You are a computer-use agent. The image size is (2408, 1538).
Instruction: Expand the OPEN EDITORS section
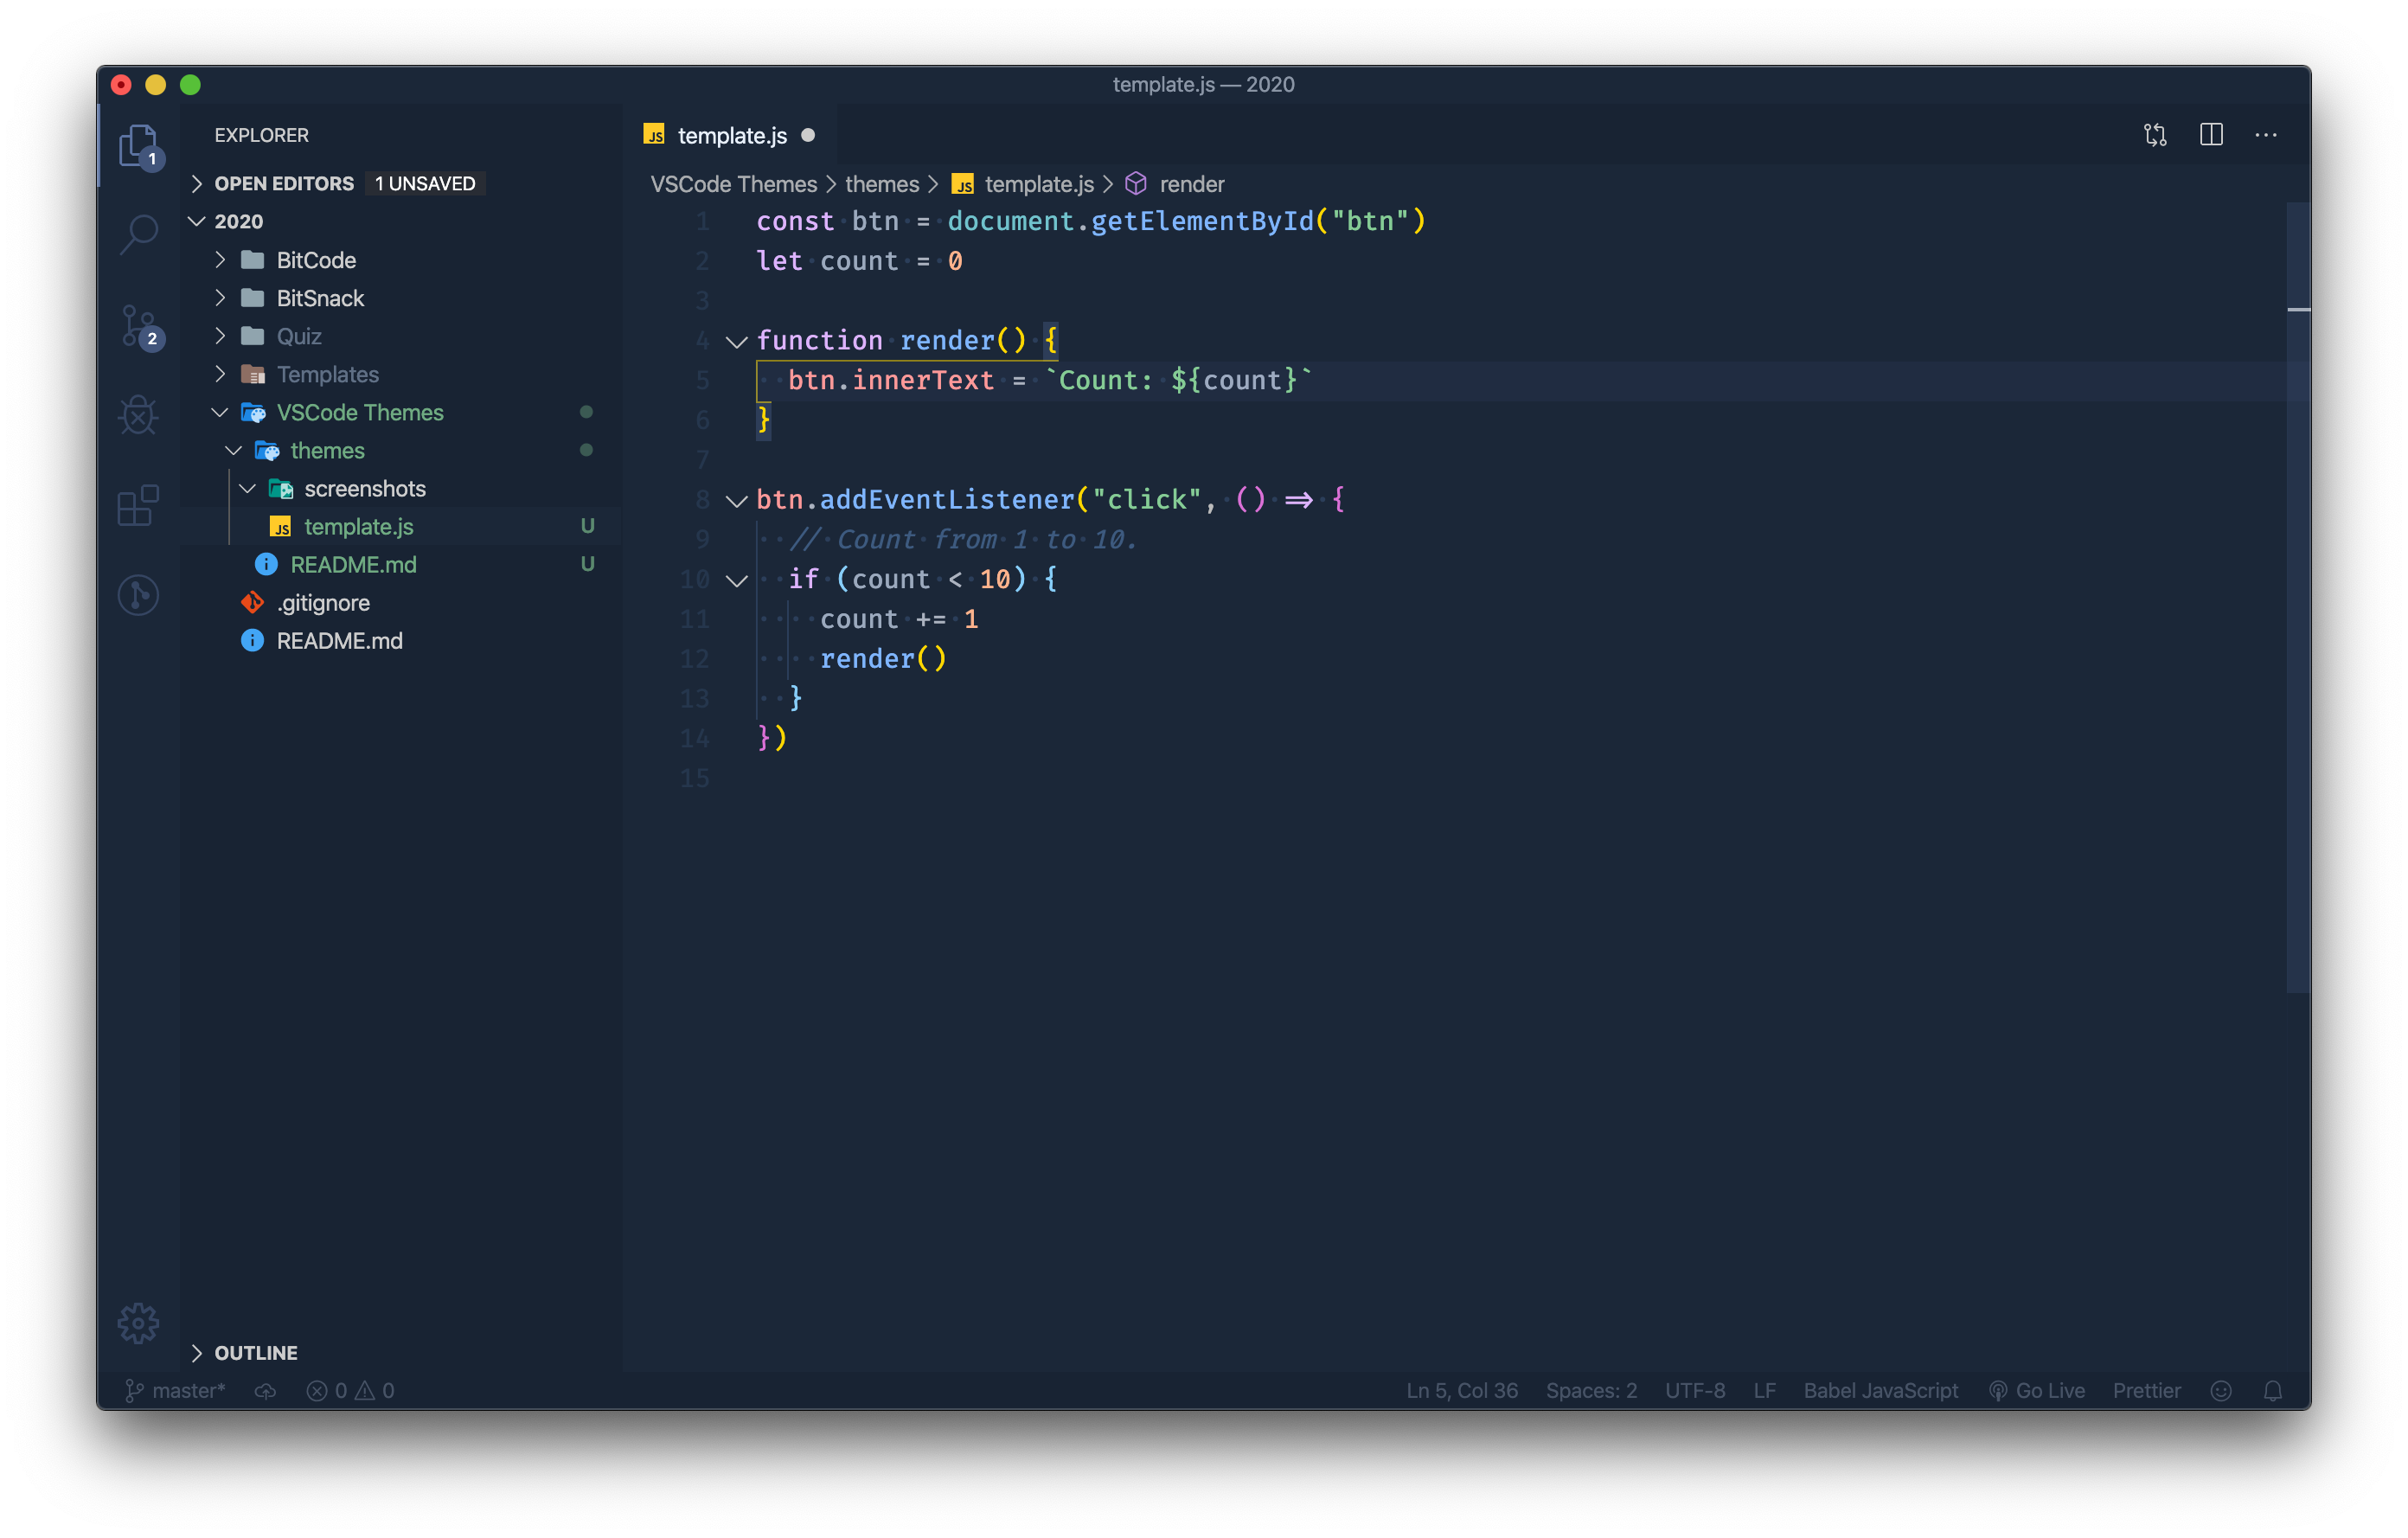[284, 184]
